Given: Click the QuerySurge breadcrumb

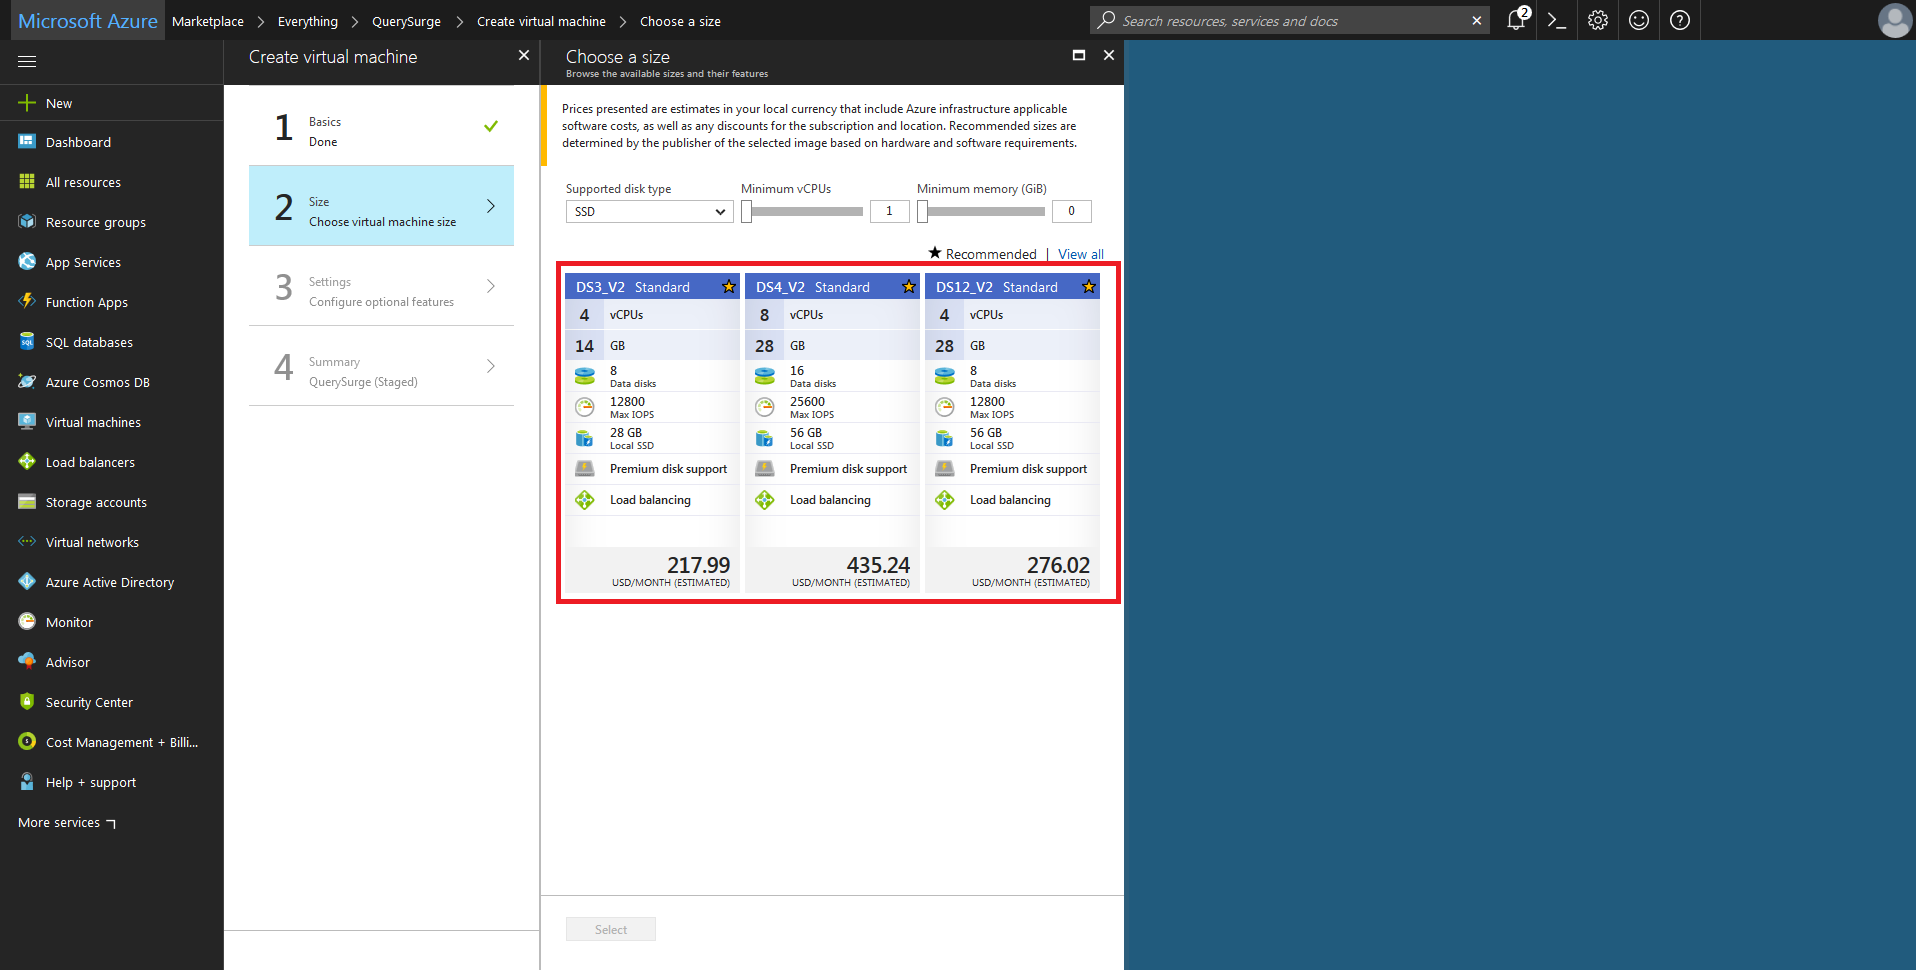Looking at the screenshot, I should tap(406, 21).
